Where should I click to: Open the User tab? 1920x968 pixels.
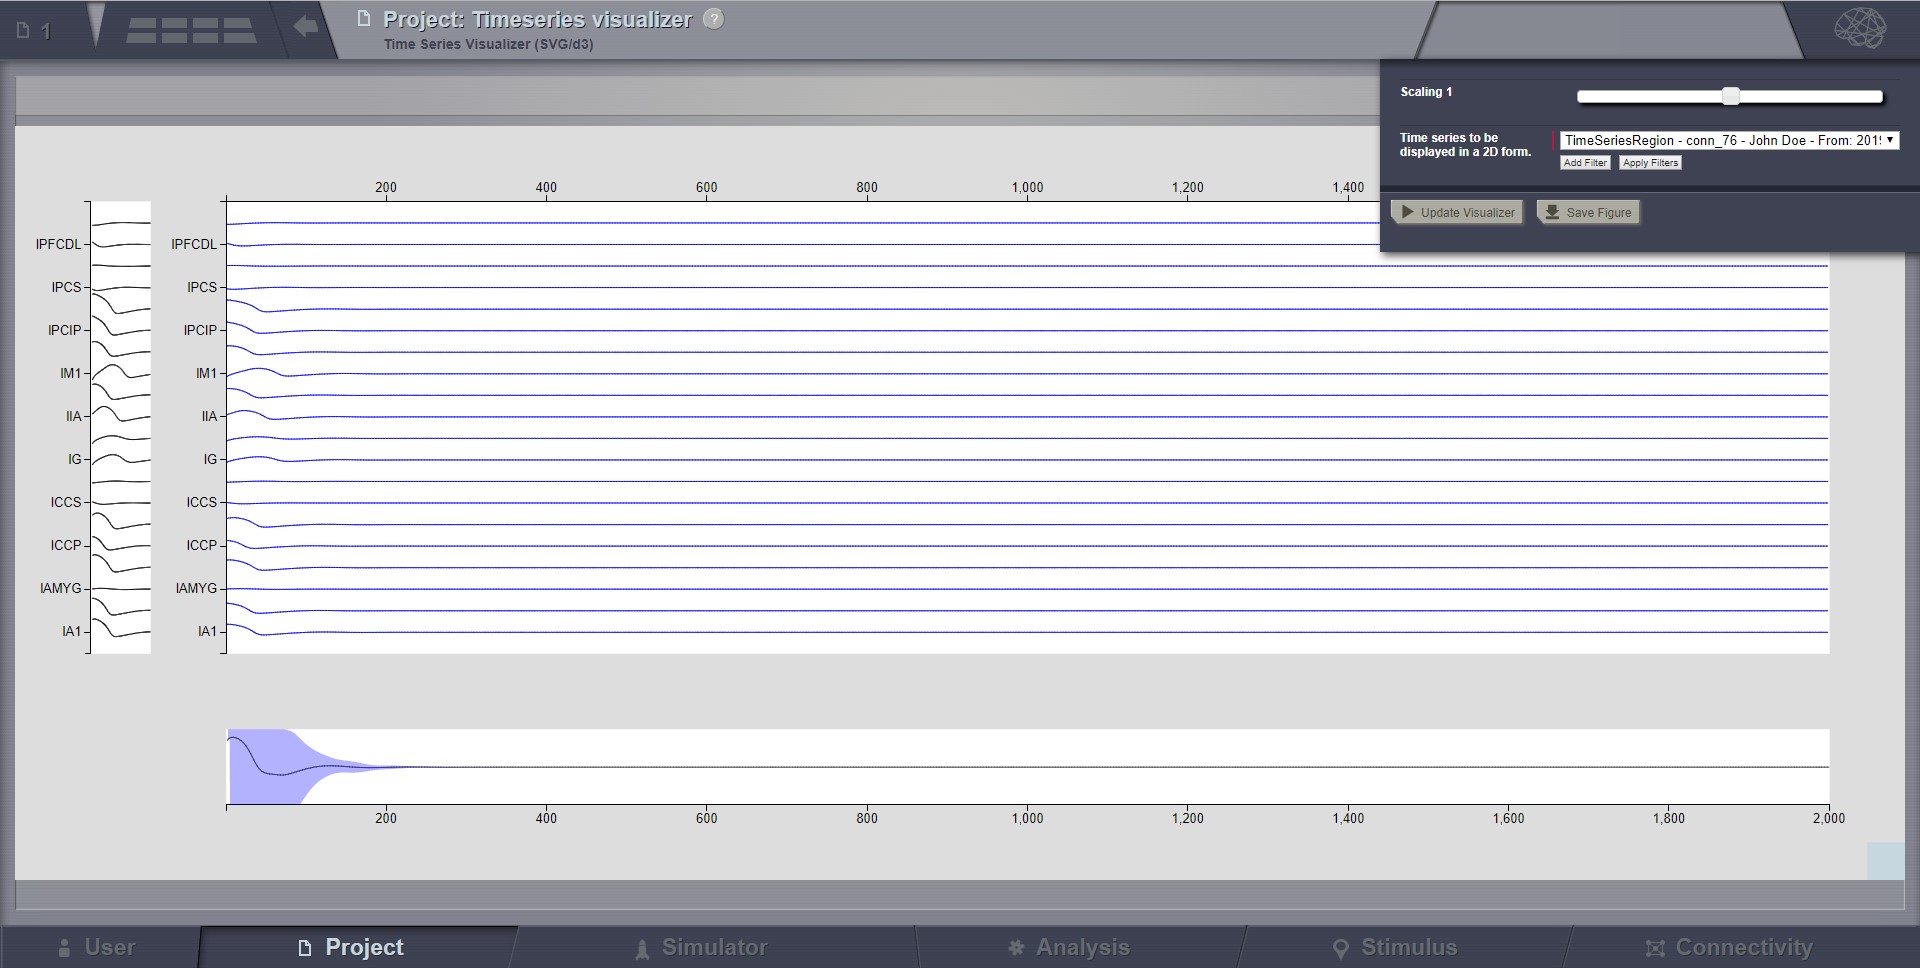click(x=97, y=947)
